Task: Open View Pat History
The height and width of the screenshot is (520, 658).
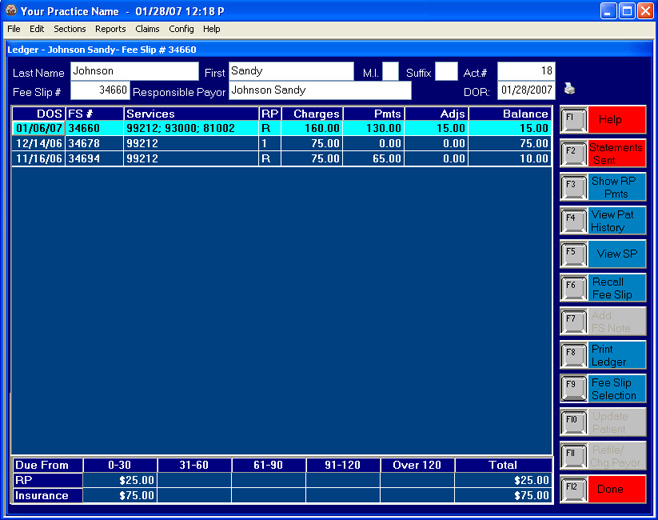Action: coord(616,221)
